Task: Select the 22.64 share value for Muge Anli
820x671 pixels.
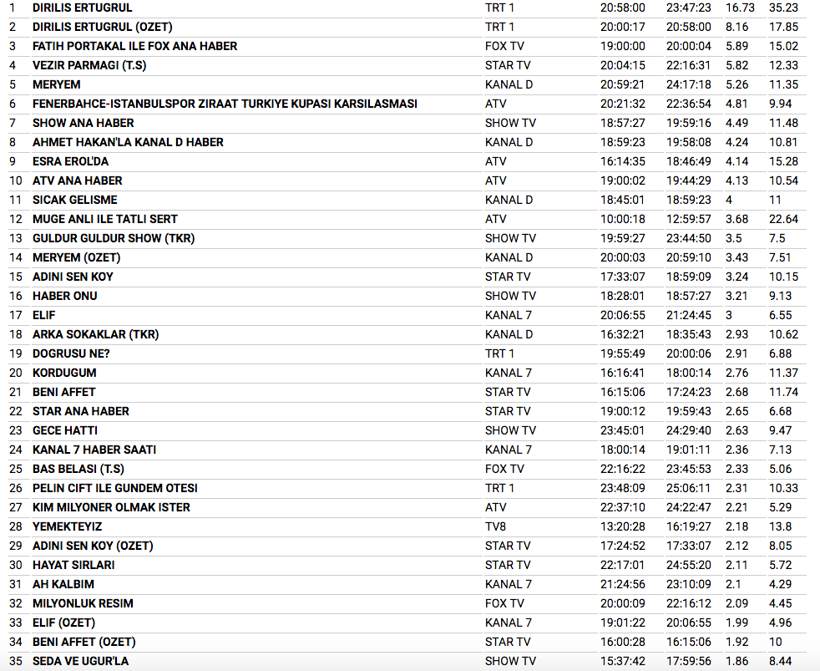Action: click(x=782, y=219)
